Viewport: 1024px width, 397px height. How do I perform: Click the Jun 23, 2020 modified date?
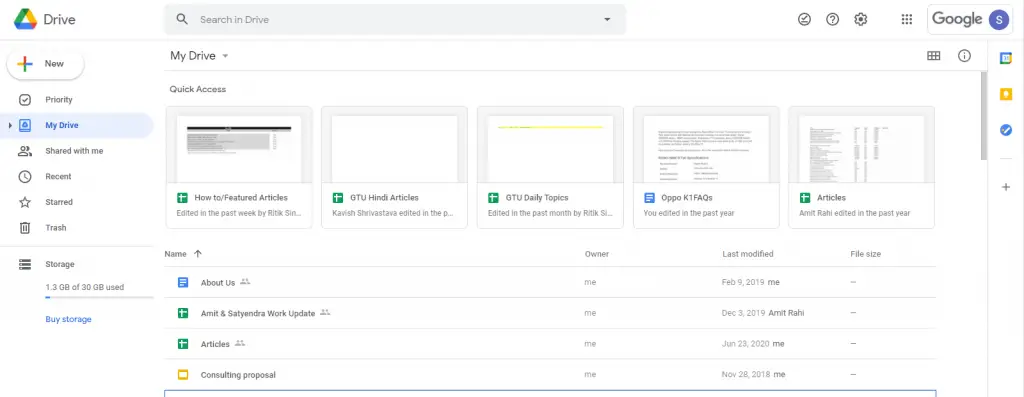tap(746, 344)
